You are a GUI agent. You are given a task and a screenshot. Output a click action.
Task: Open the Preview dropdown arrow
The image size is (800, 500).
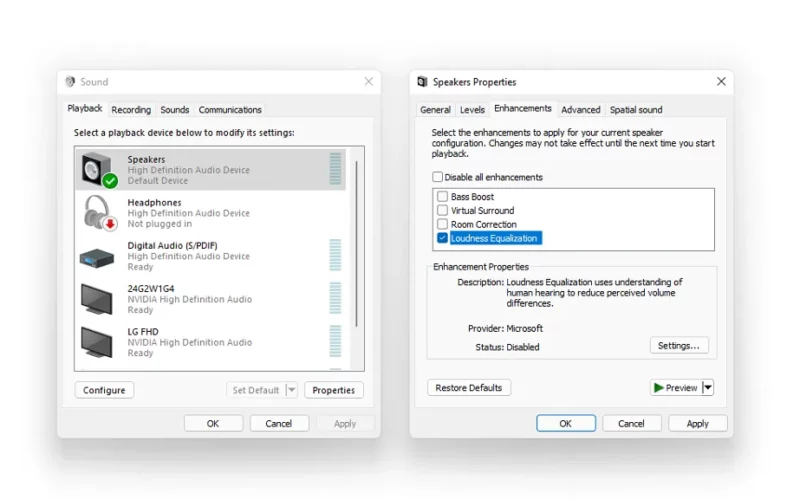[708, 388]
